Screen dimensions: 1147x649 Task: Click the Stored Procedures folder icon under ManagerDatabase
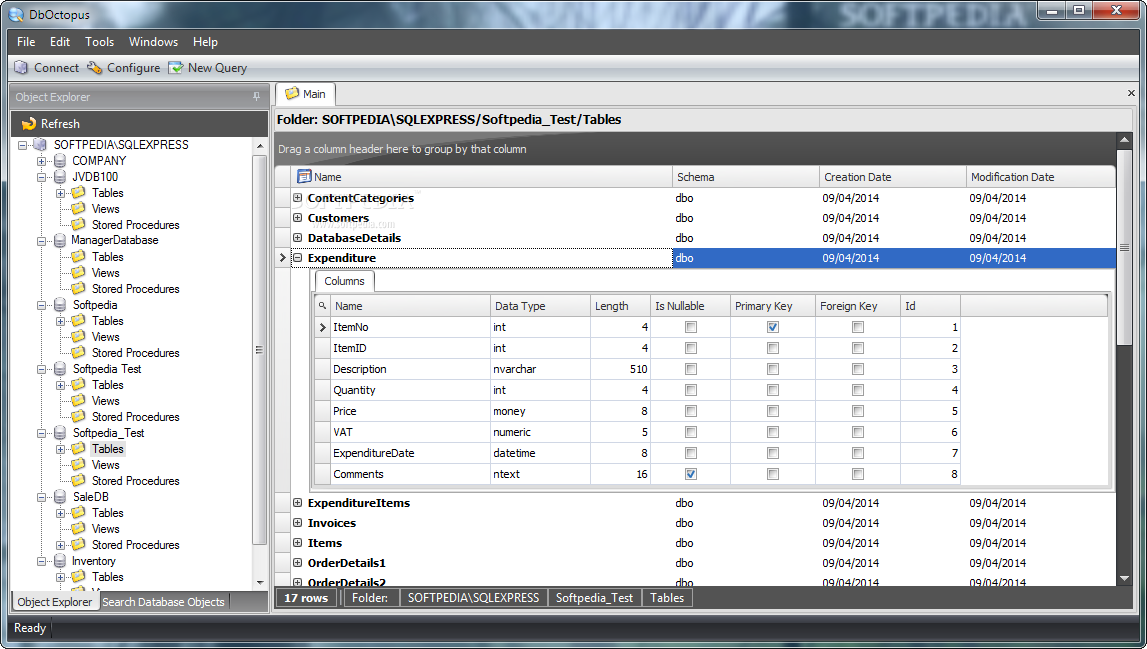click(78, 288)
